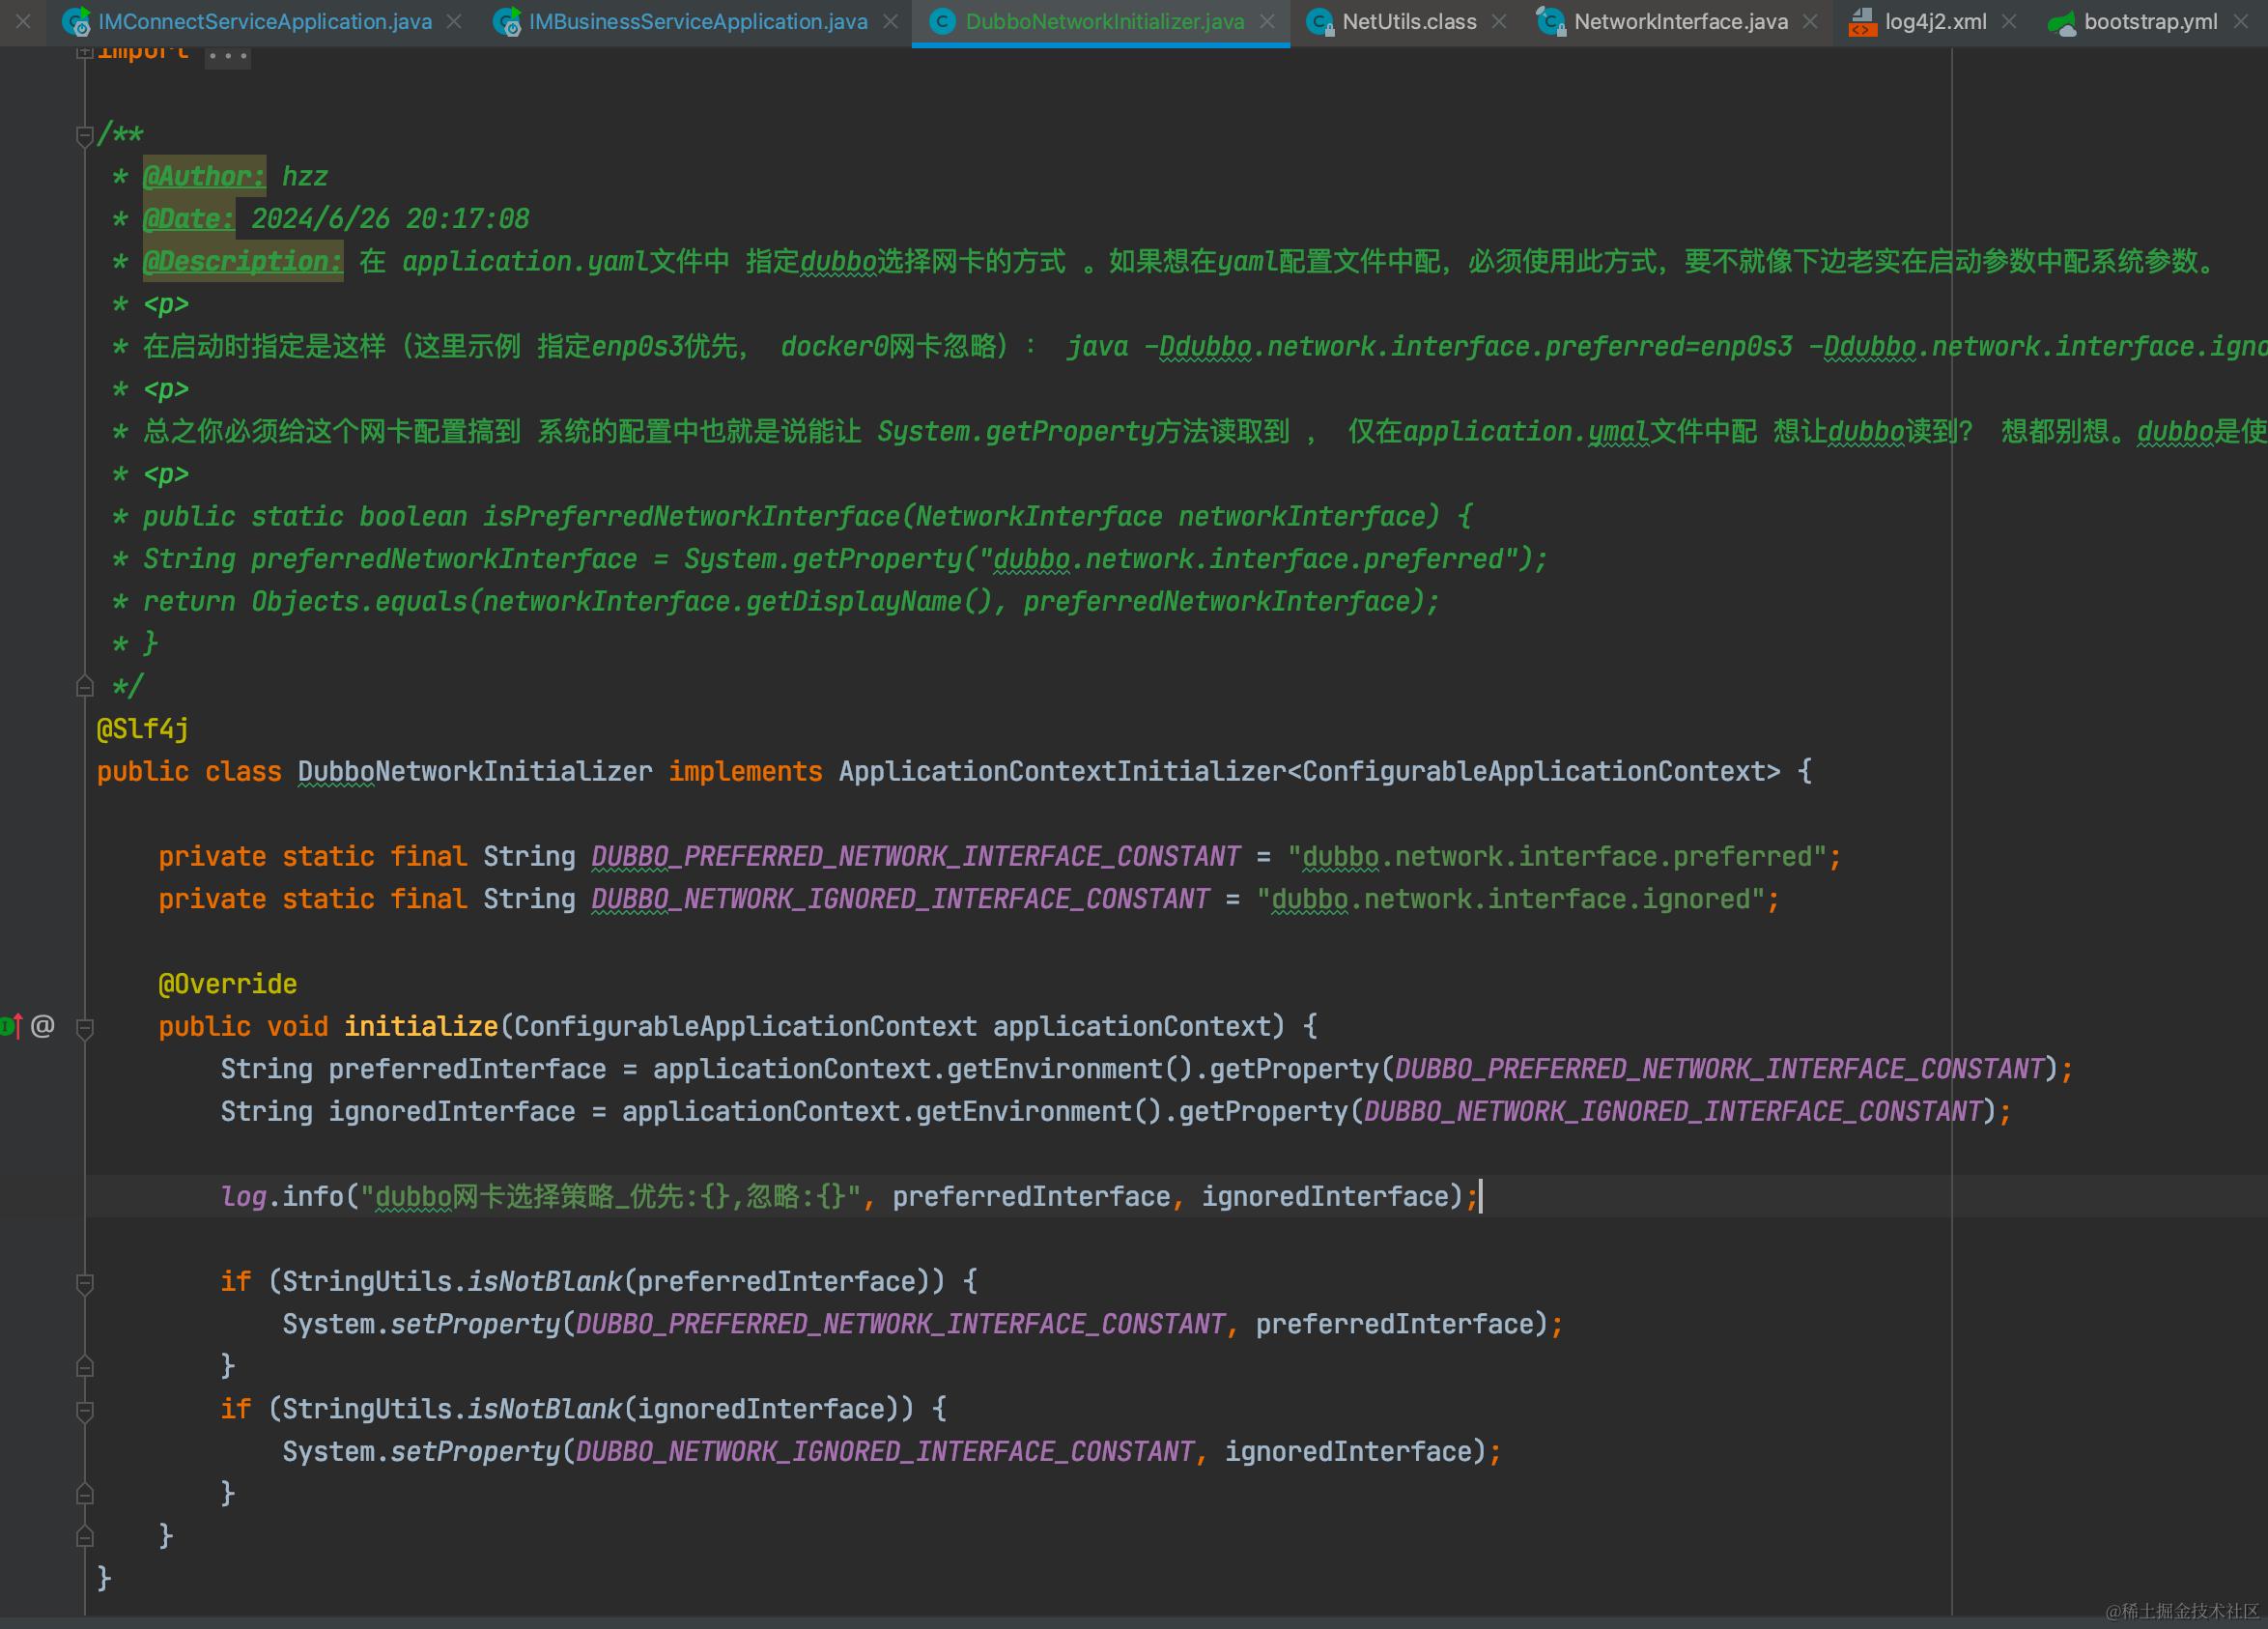Click the NetworkInterface.java tab icon
The image size is (2268, 1629).
(1551, 22)
